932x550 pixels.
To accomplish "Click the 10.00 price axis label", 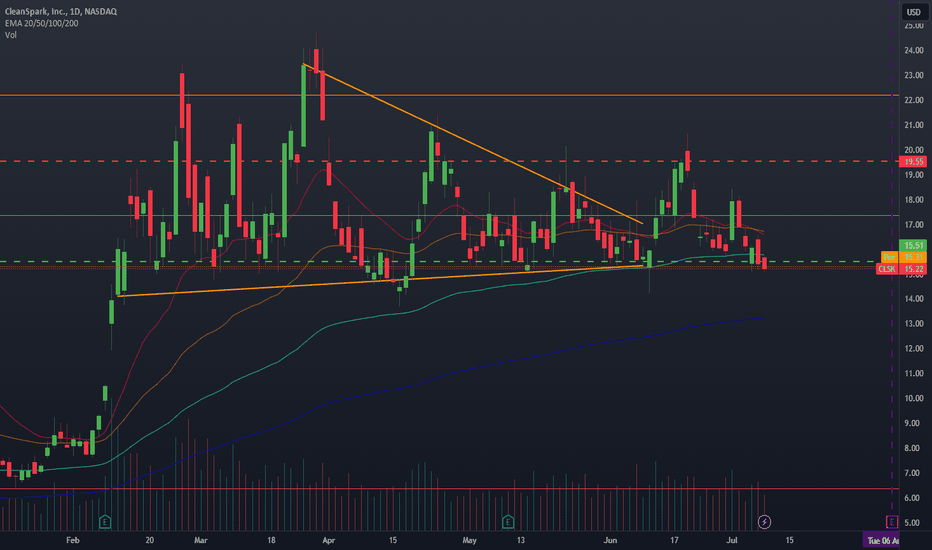I will click(914, 398).
